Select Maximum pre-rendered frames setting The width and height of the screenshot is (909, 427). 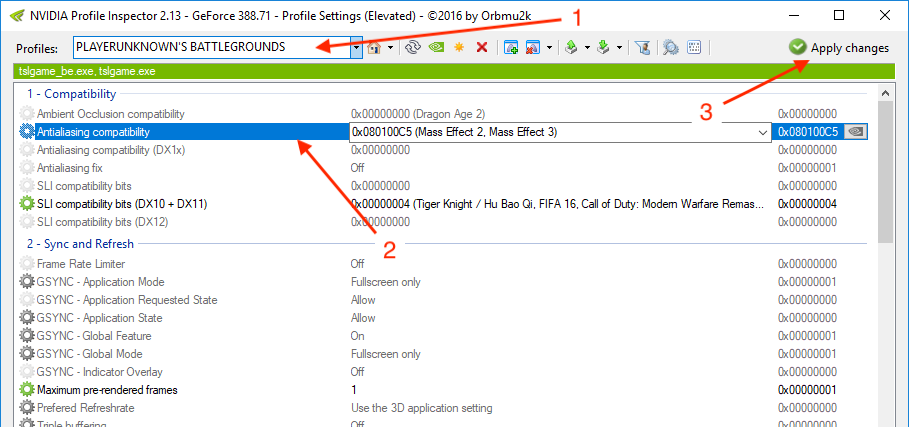click(443, 390)
